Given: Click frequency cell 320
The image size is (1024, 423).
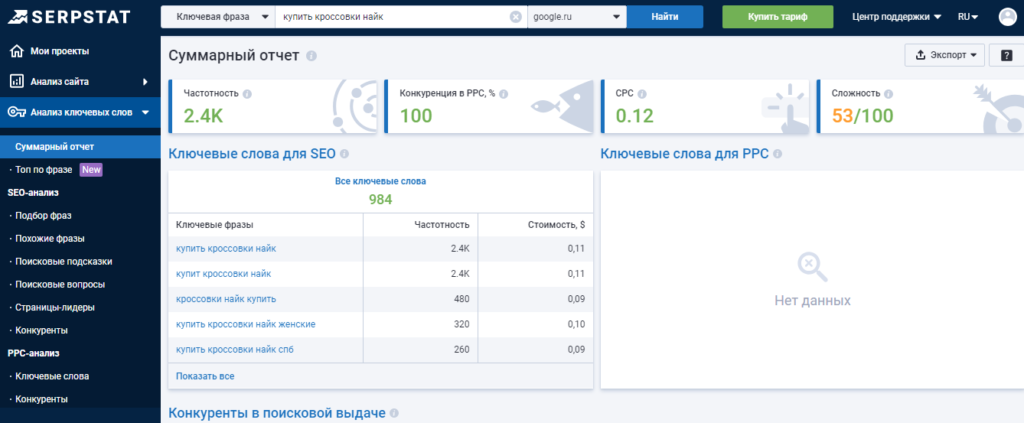Looking at the screenshot, I should point(462,324).
